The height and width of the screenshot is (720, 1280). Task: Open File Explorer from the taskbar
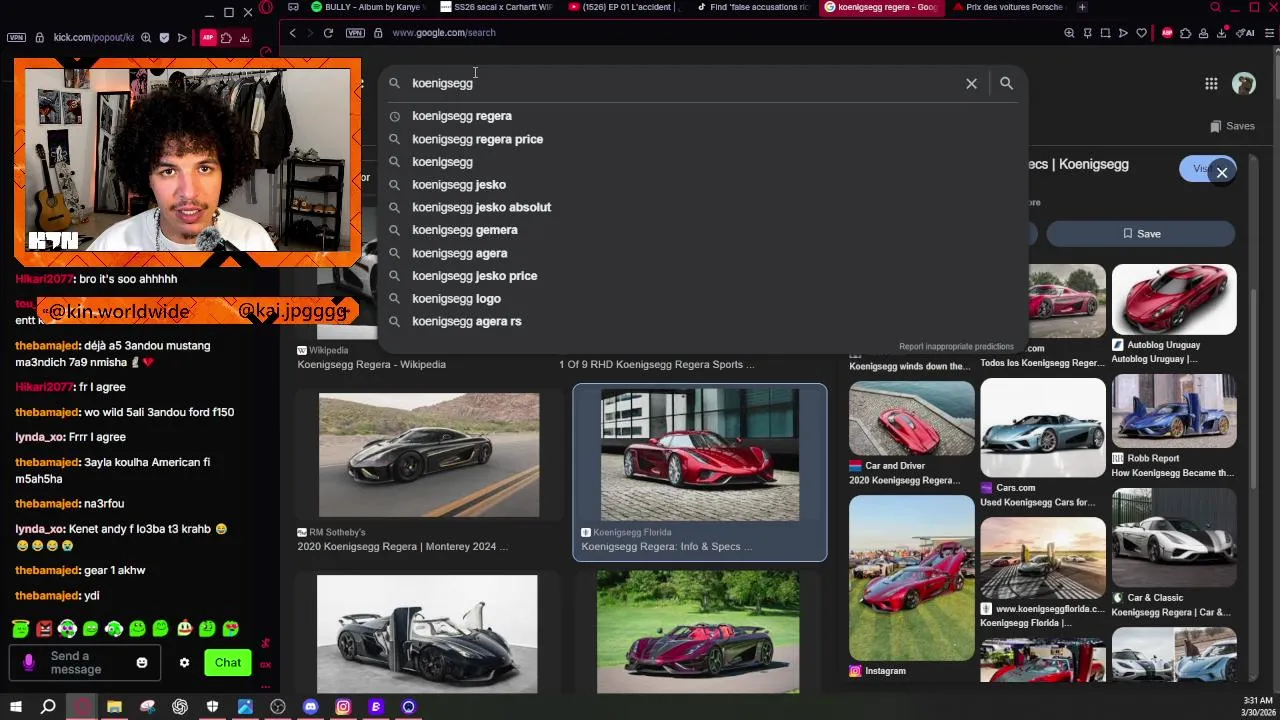click(114, 707)
